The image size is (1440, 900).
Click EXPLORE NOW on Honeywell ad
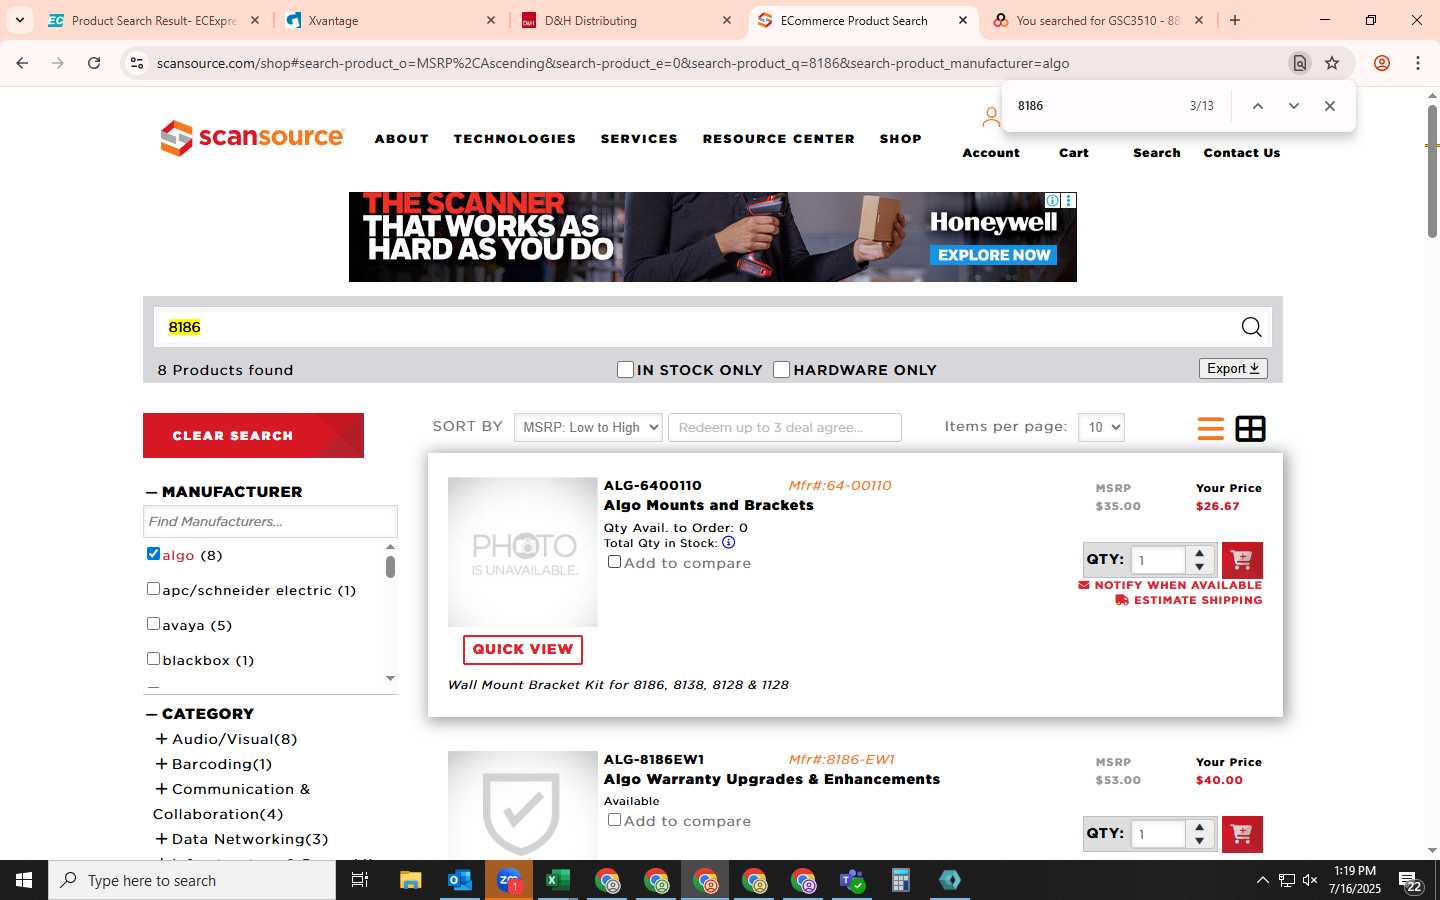point(994,255)
